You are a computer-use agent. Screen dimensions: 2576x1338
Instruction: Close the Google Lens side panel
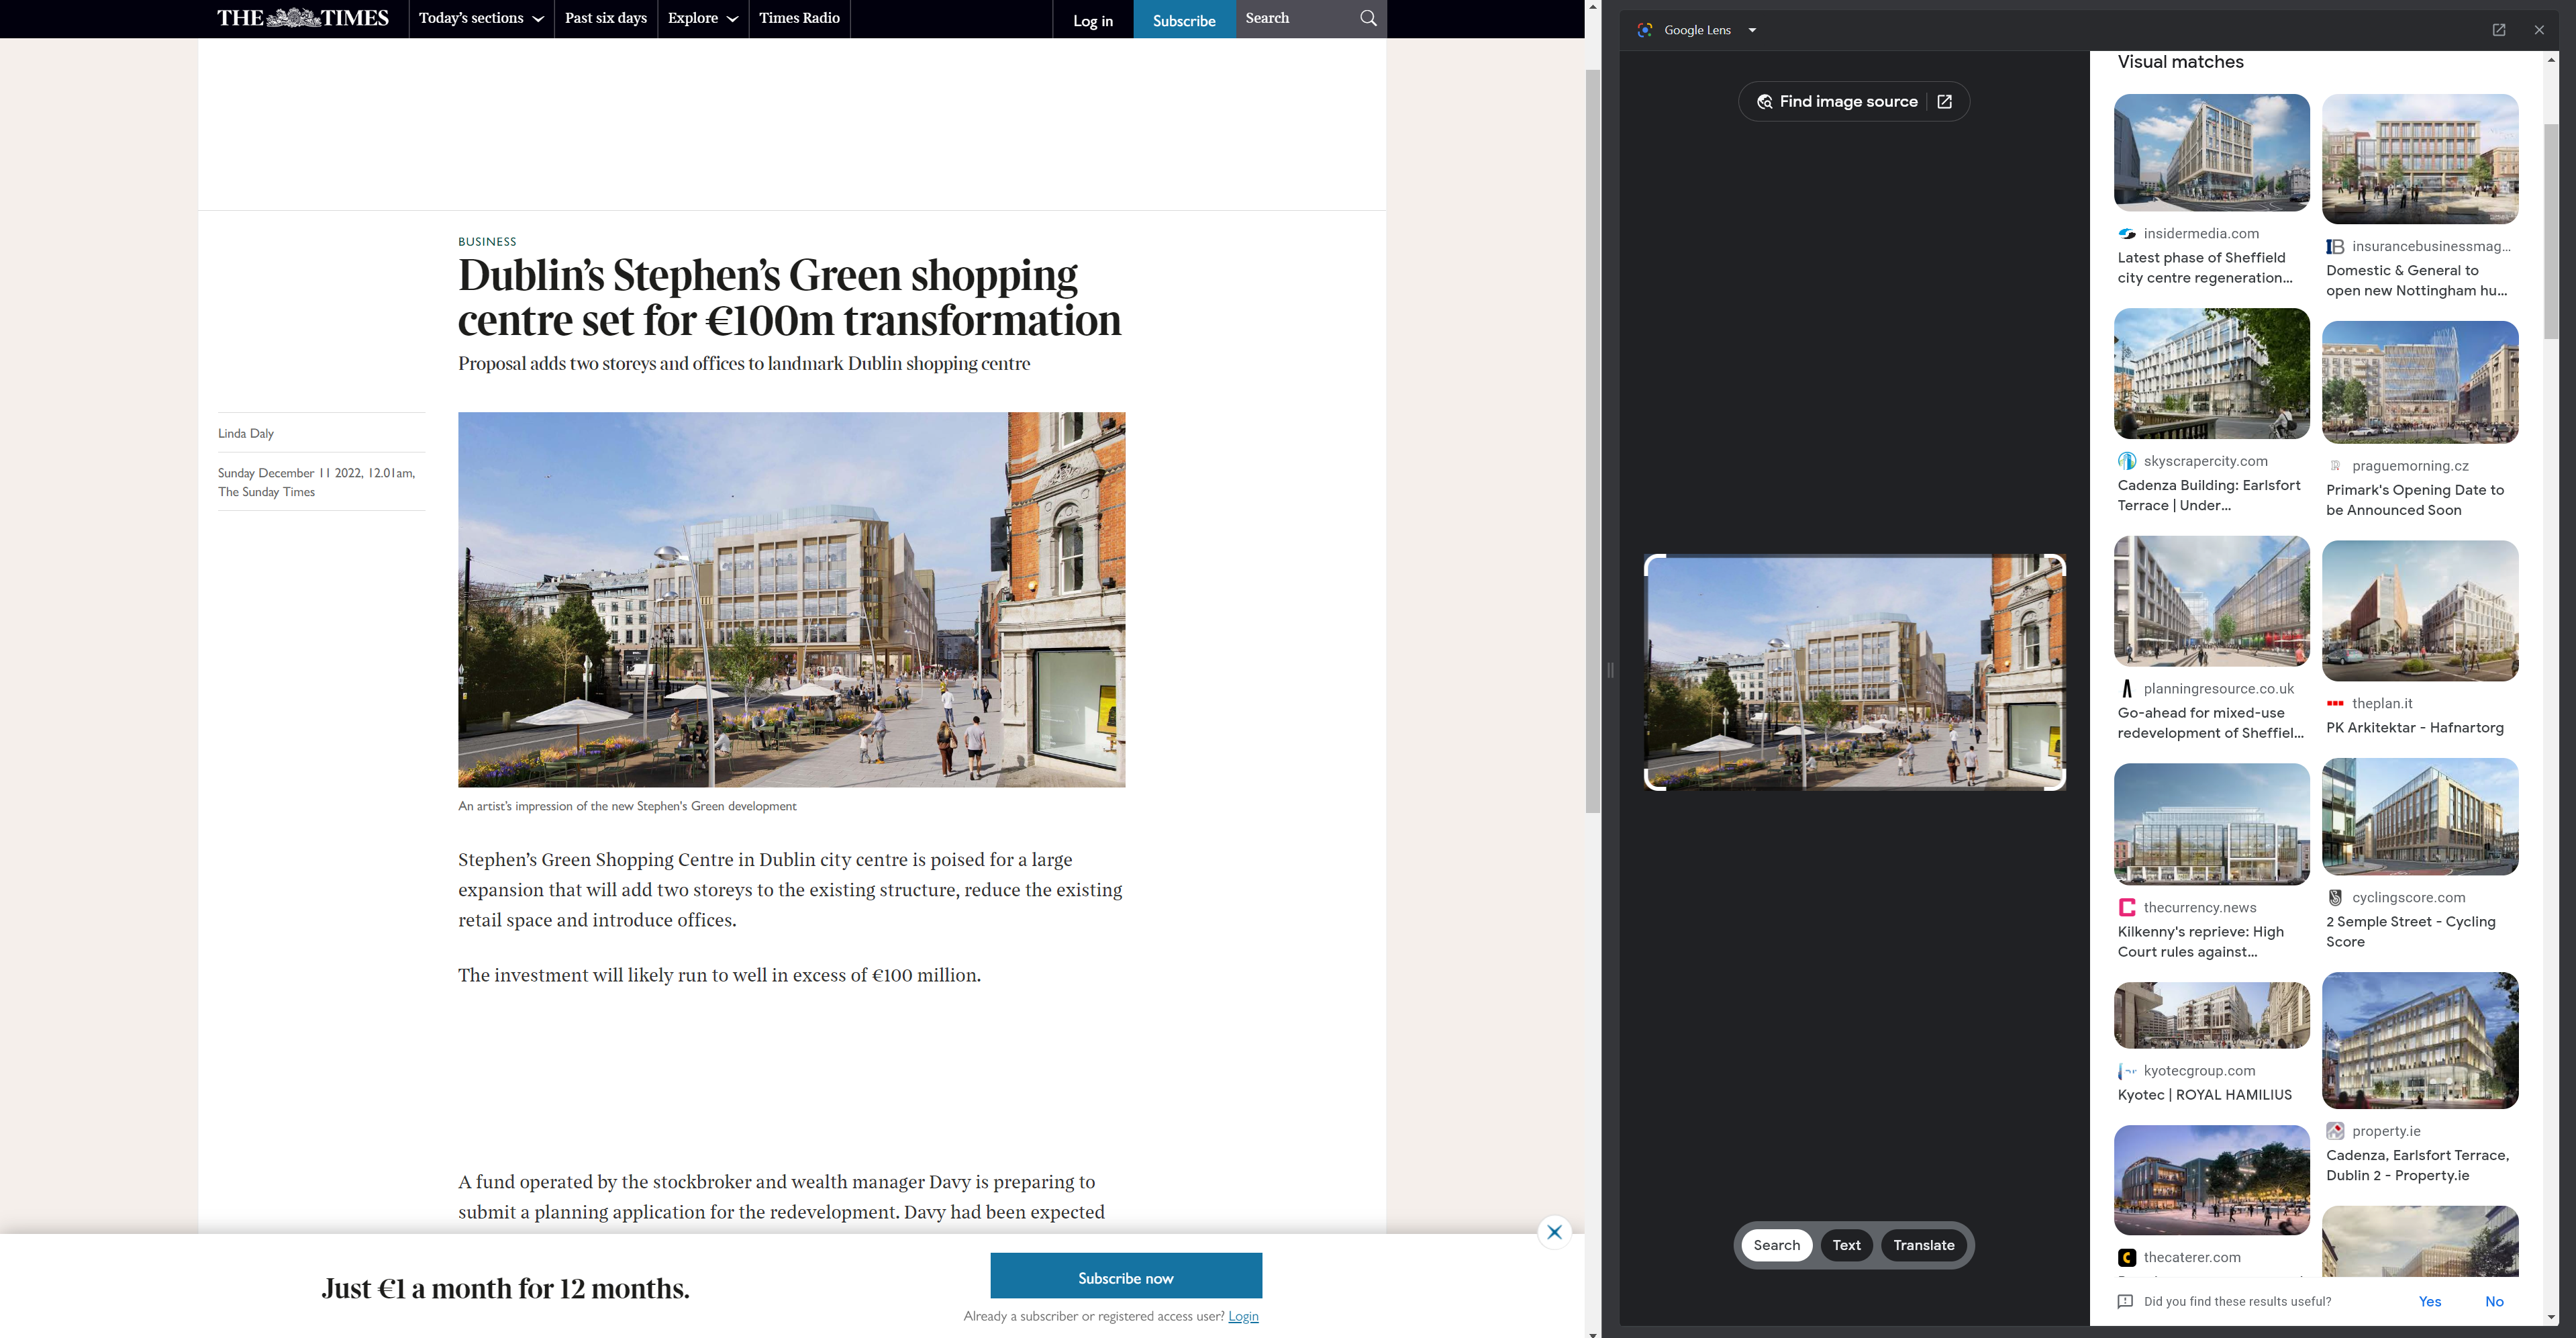tap(2539, 30)
